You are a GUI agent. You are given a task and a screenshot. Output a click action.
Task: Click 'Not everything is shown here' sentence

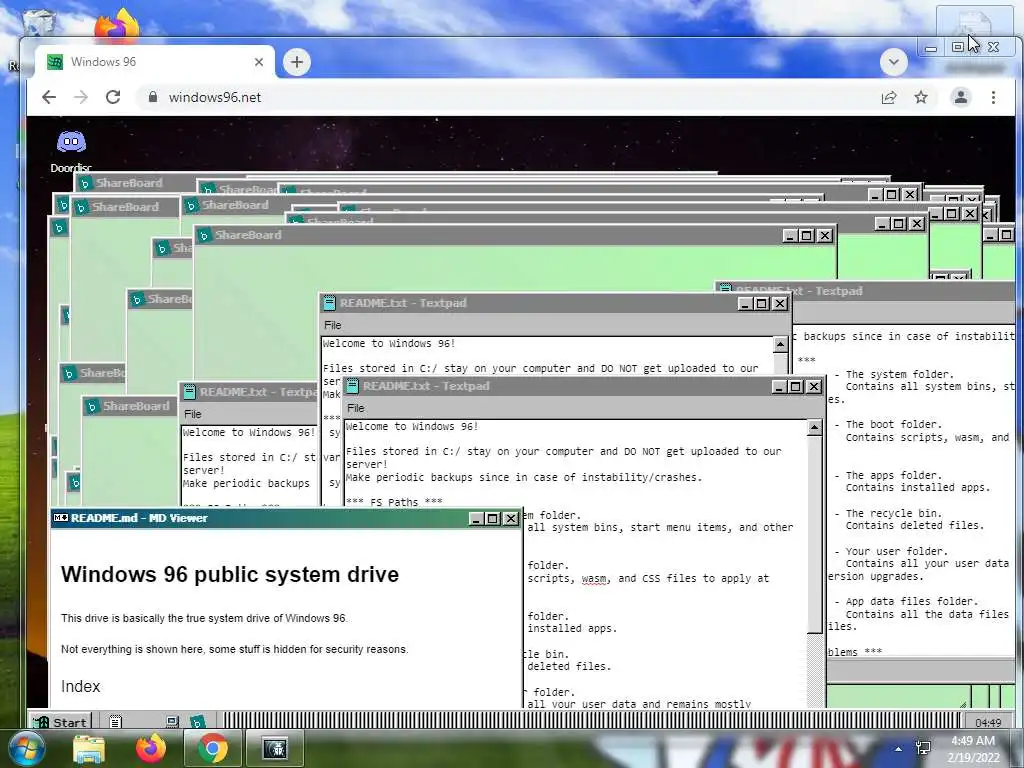coord(234,649)
